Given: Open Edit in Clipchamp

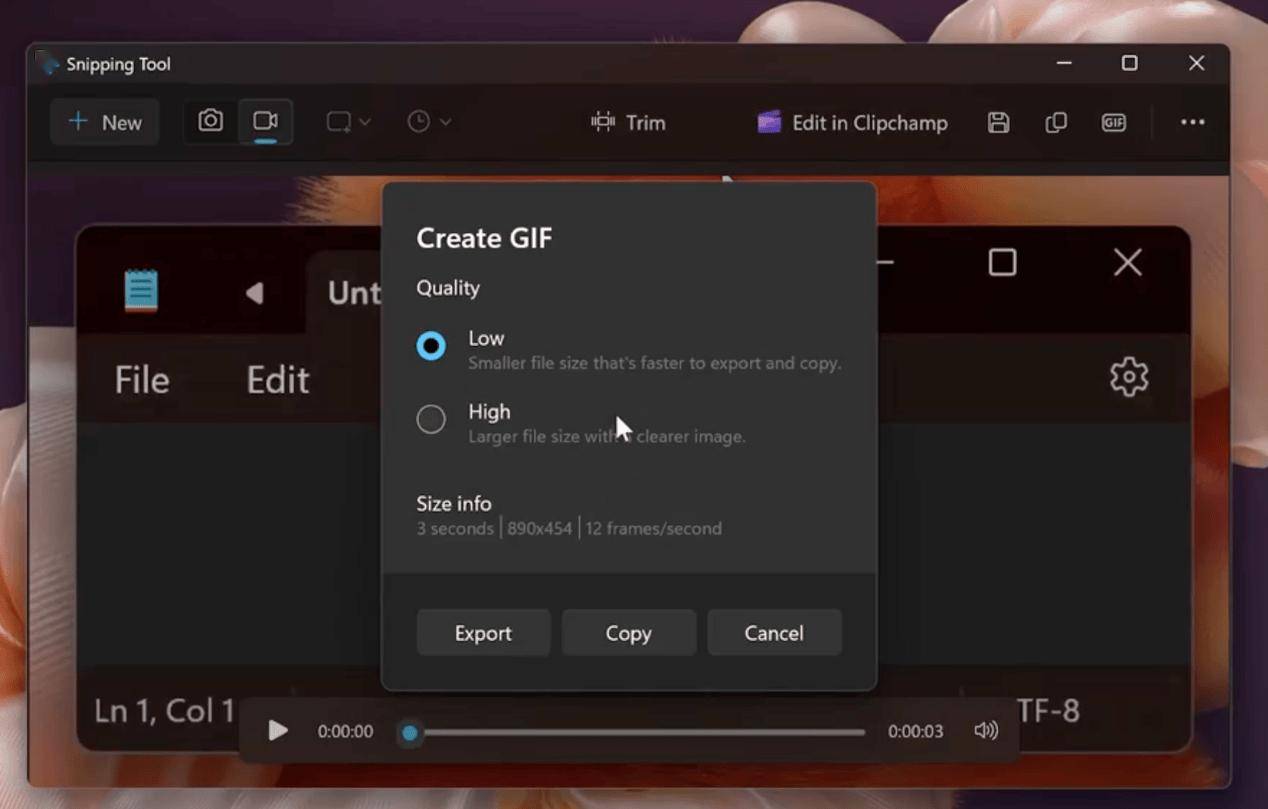Looking at the screenshot, I should [x=852, y=122].
